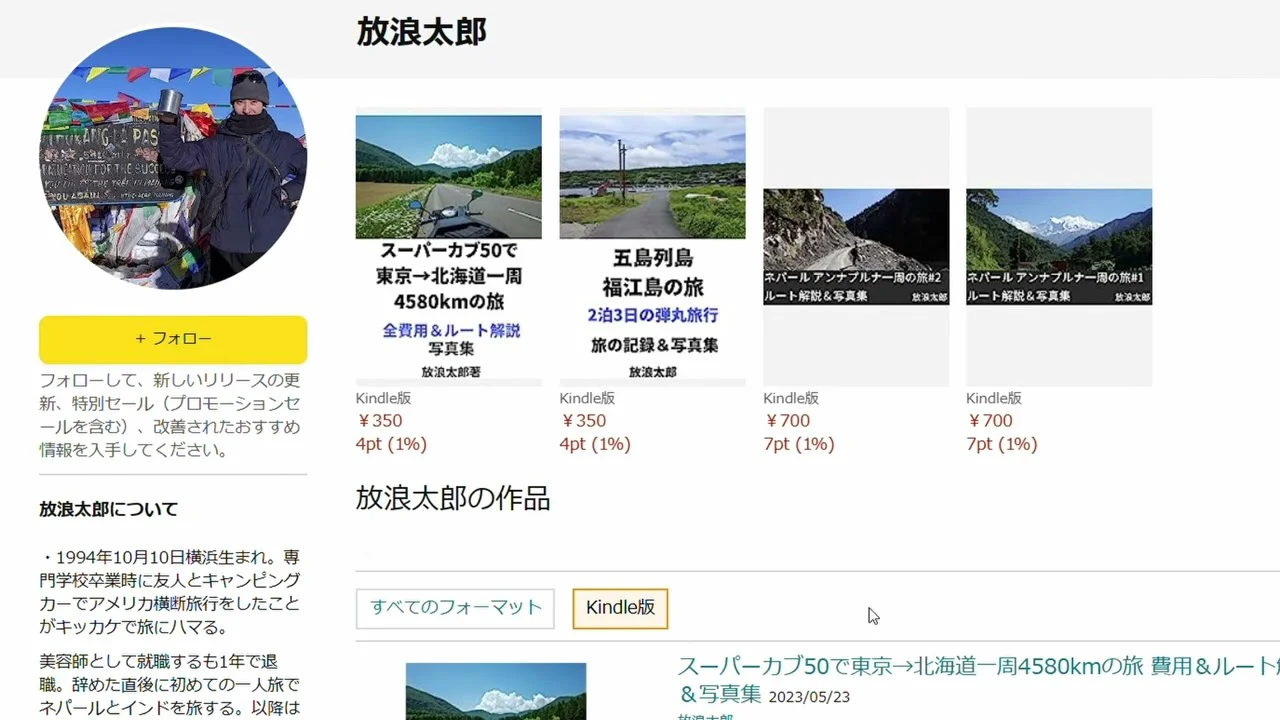Click the ¥700 price under Annapurna #2 book
1280x720 pixels.
click(x=787, y=421)
